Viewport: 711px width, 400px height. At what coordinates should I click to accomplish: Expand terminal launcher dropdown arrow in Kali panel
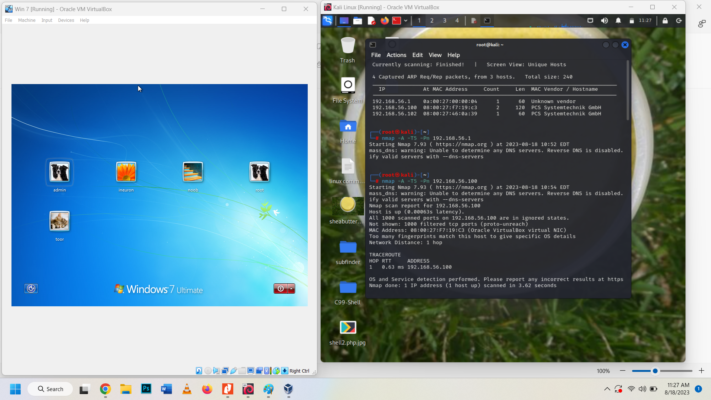click(405, 20)
